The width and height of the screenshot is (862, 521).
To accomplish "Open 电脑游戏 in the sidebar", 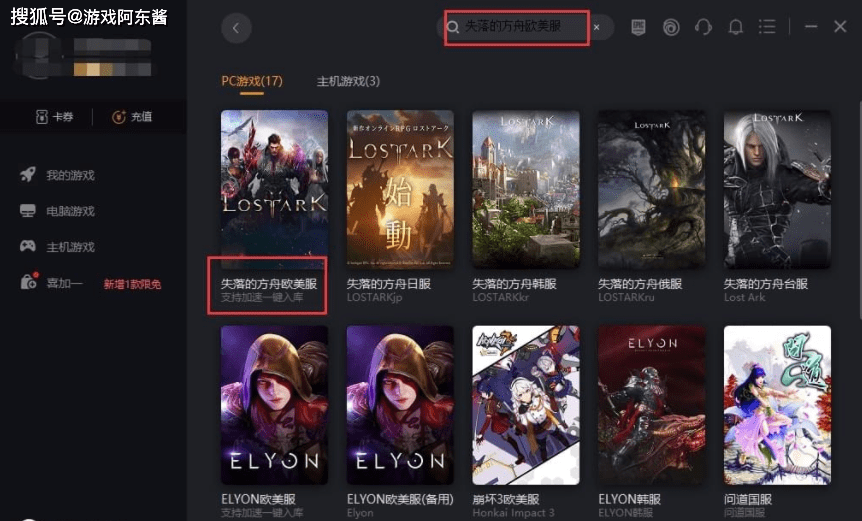I will [x=70, y=211].
